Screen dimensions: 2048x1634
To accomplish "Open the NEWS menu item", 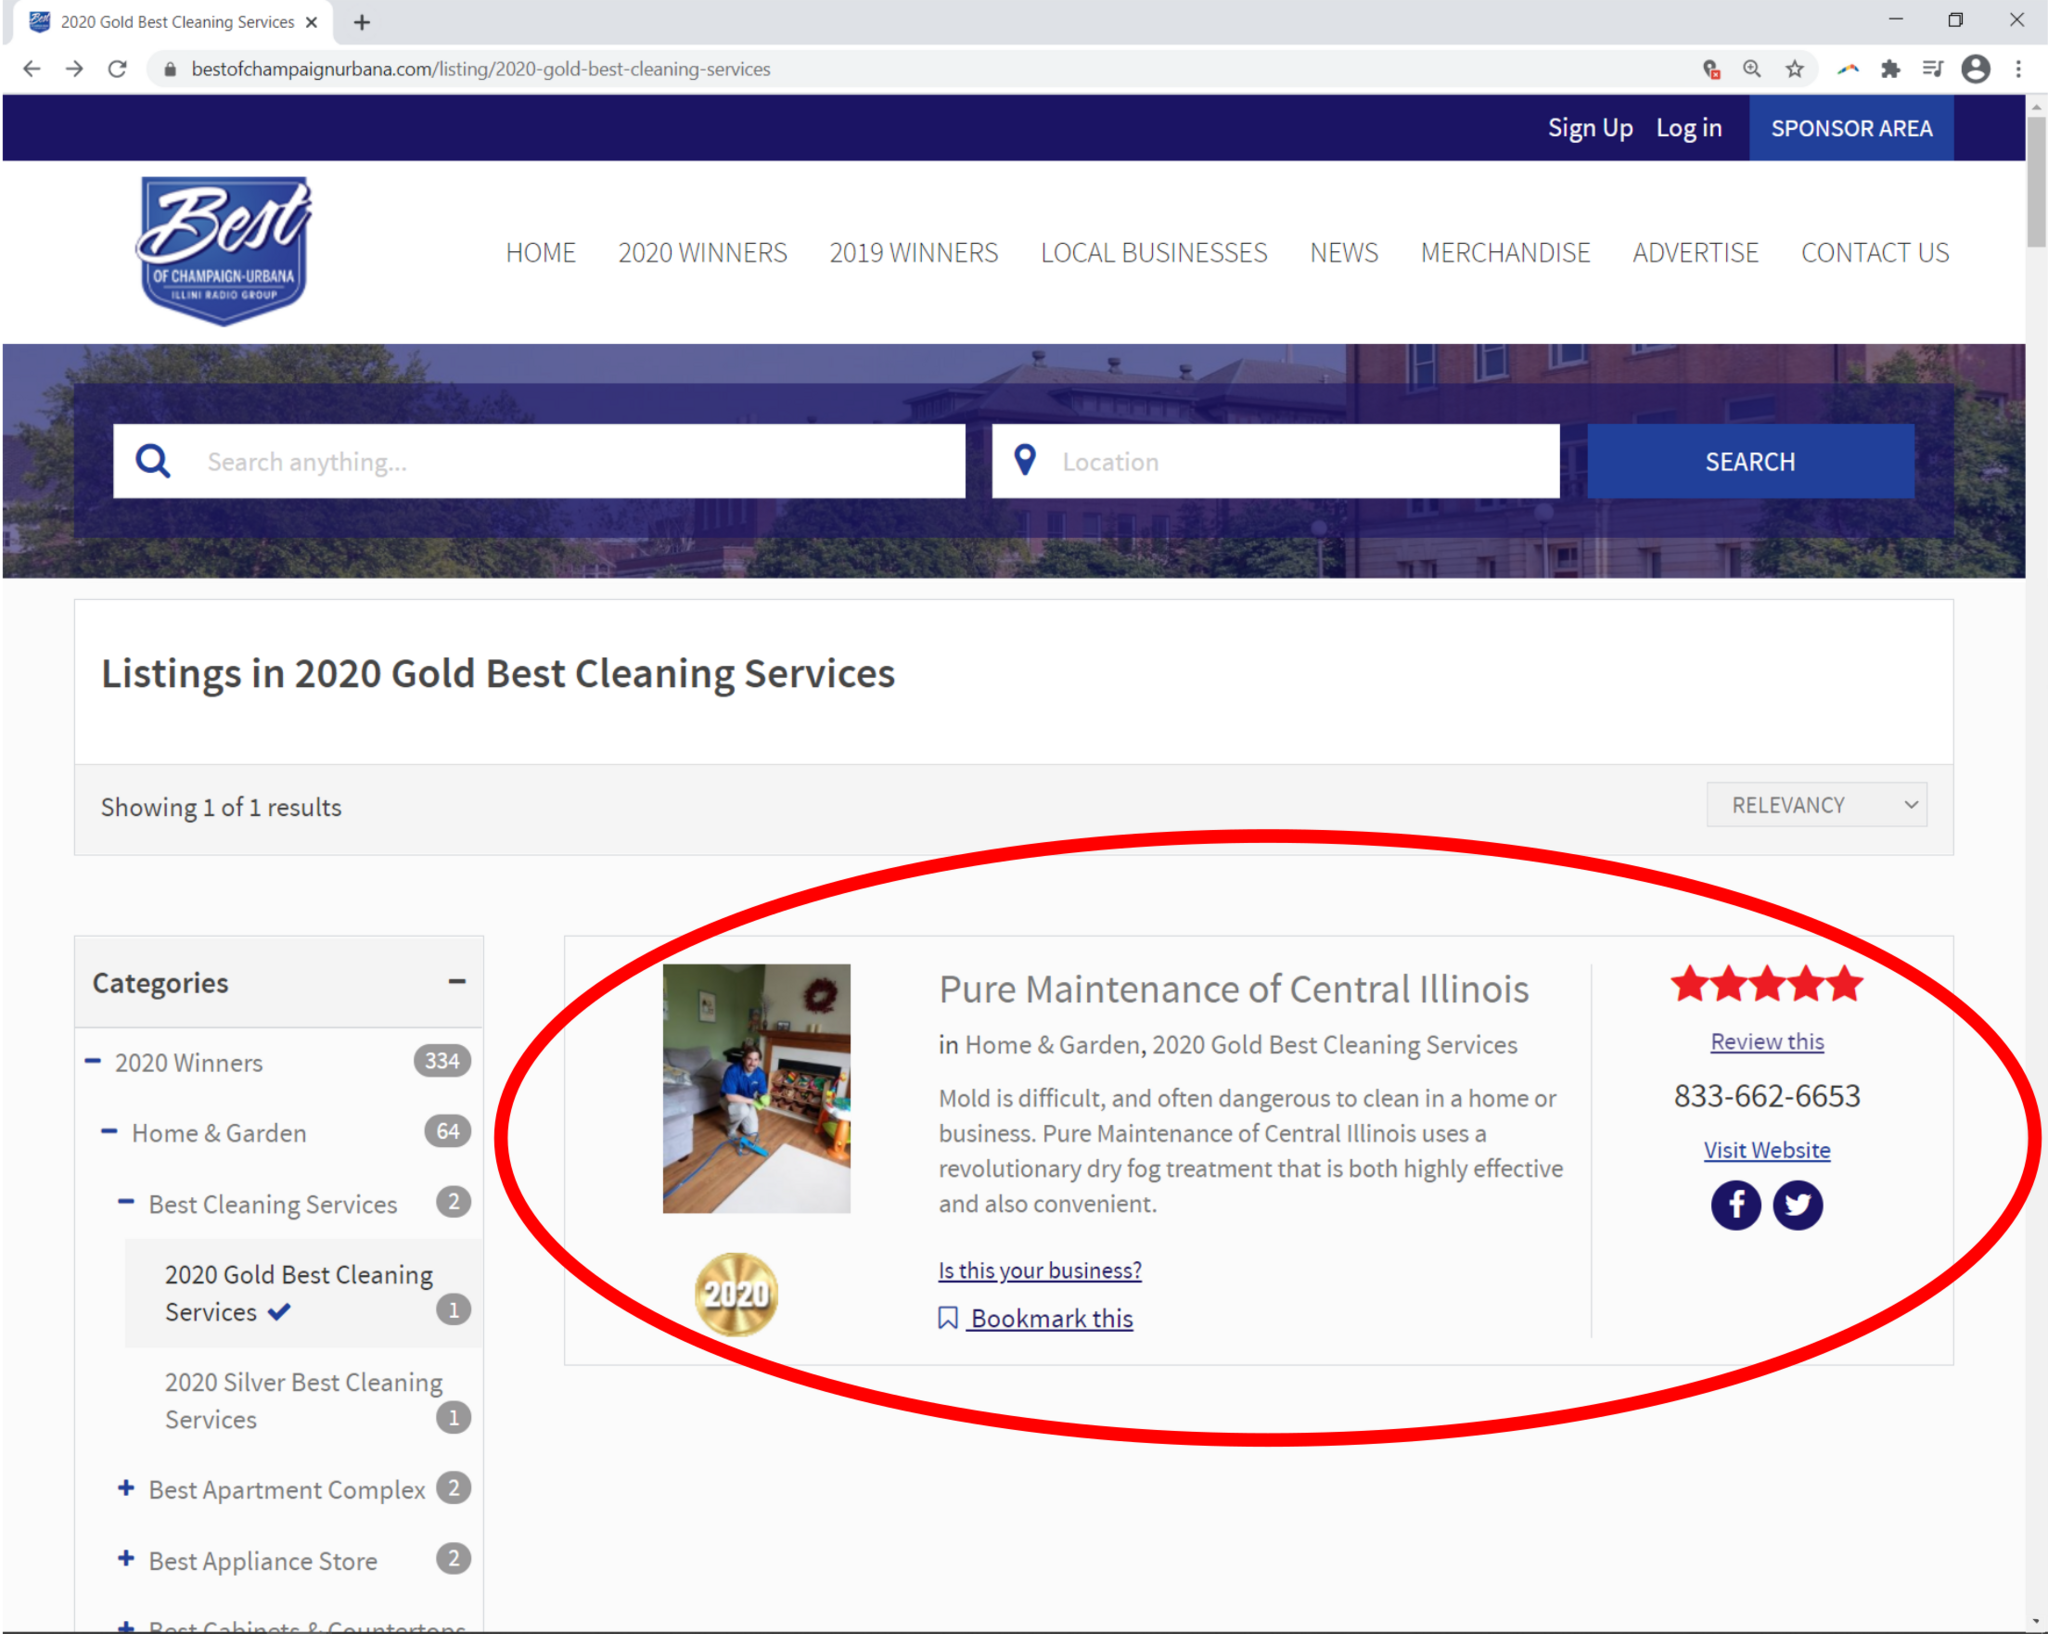I will pyautogui.click(x=1344, y=253).
